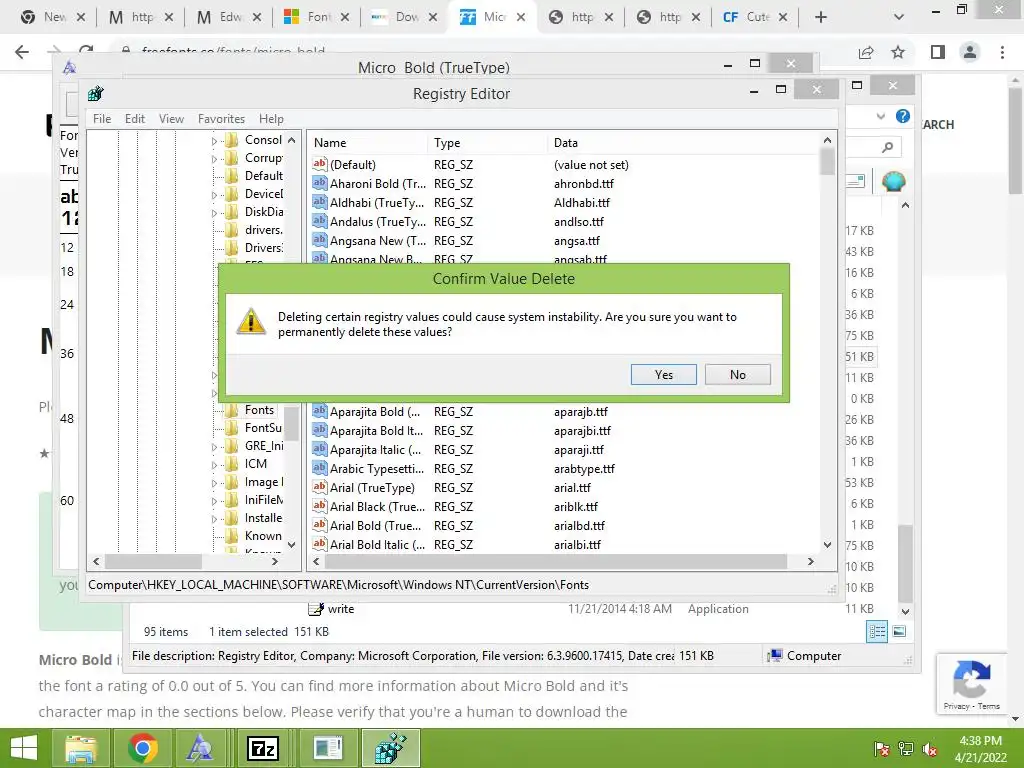Open a new Chrome tab
This screenshot has width=1024, height=768.
821,17
